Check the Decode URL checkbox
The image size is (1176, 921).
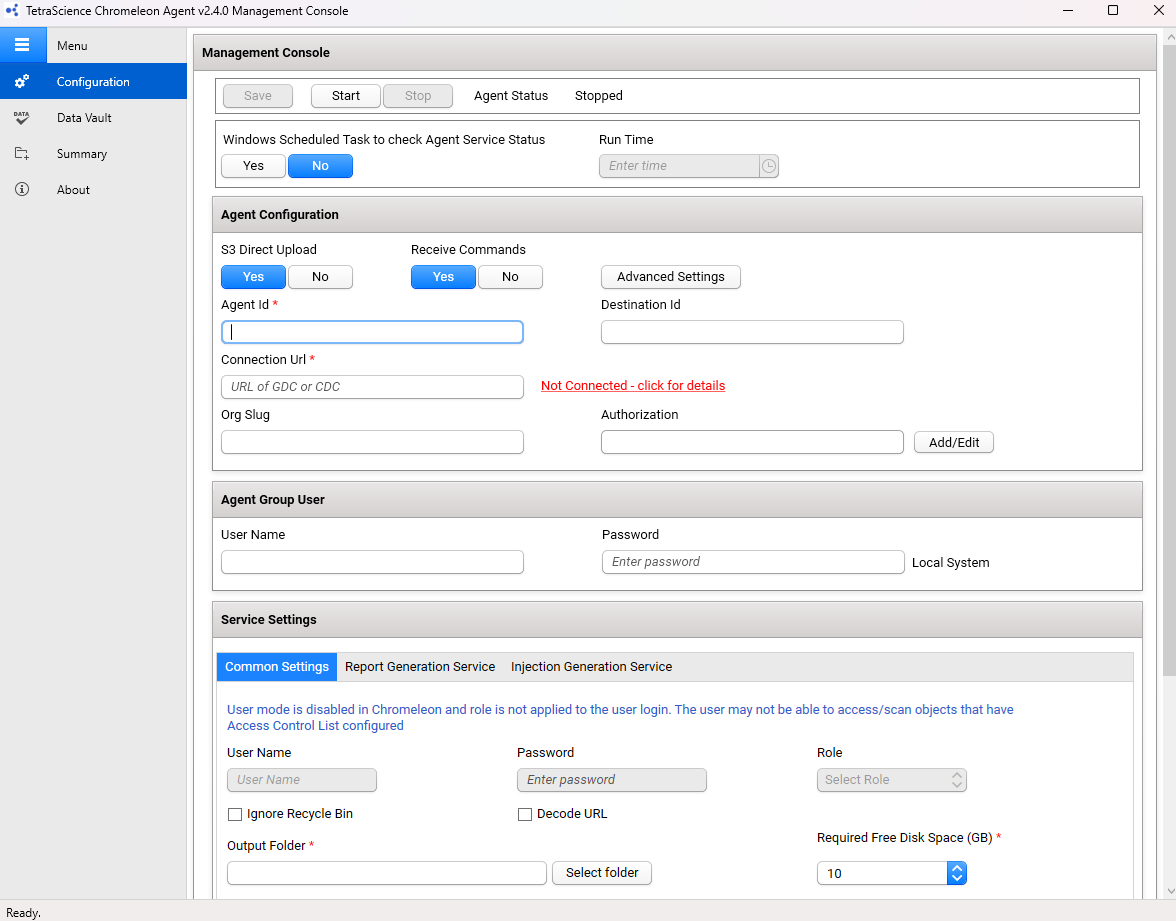pyautogui.click(x=525, y=814)
